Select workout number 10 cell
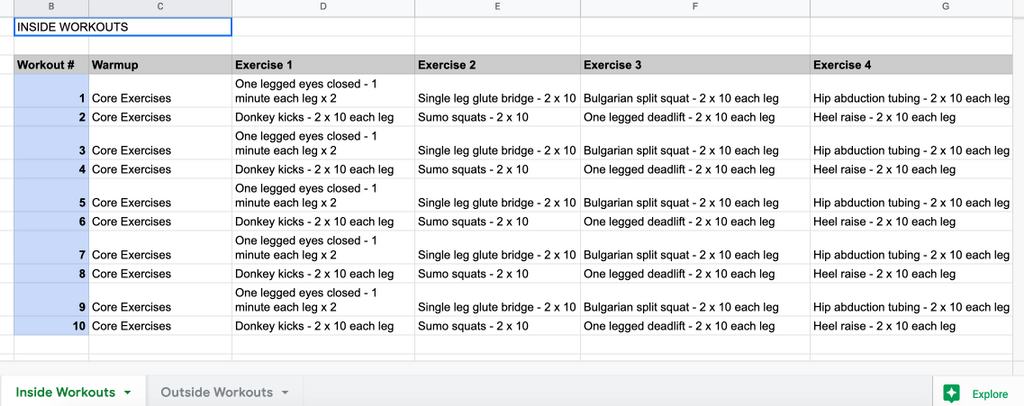Image resolution: width=1024 pixels, height=406 pixels. pyautogui.click(x=51, y=326)
